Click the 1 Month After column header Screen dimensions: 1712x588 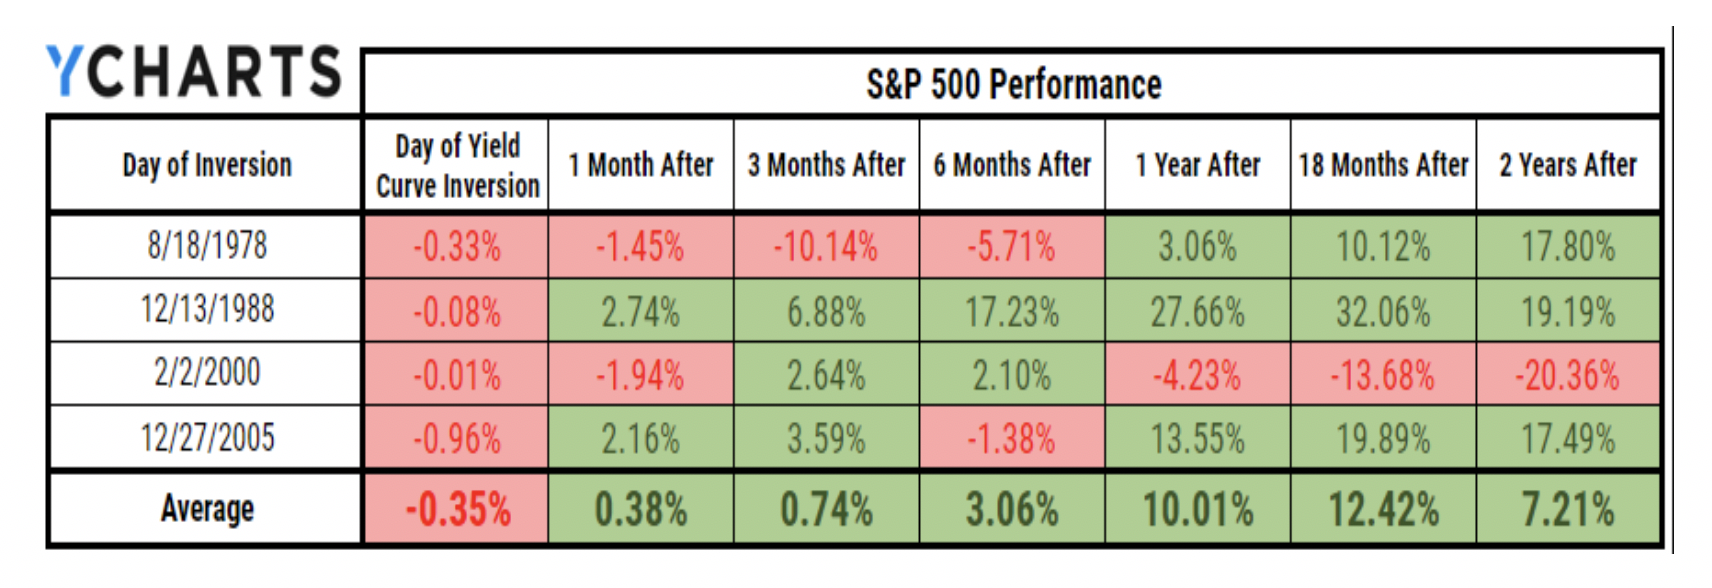pyautogui.click(x=641, y=165)
